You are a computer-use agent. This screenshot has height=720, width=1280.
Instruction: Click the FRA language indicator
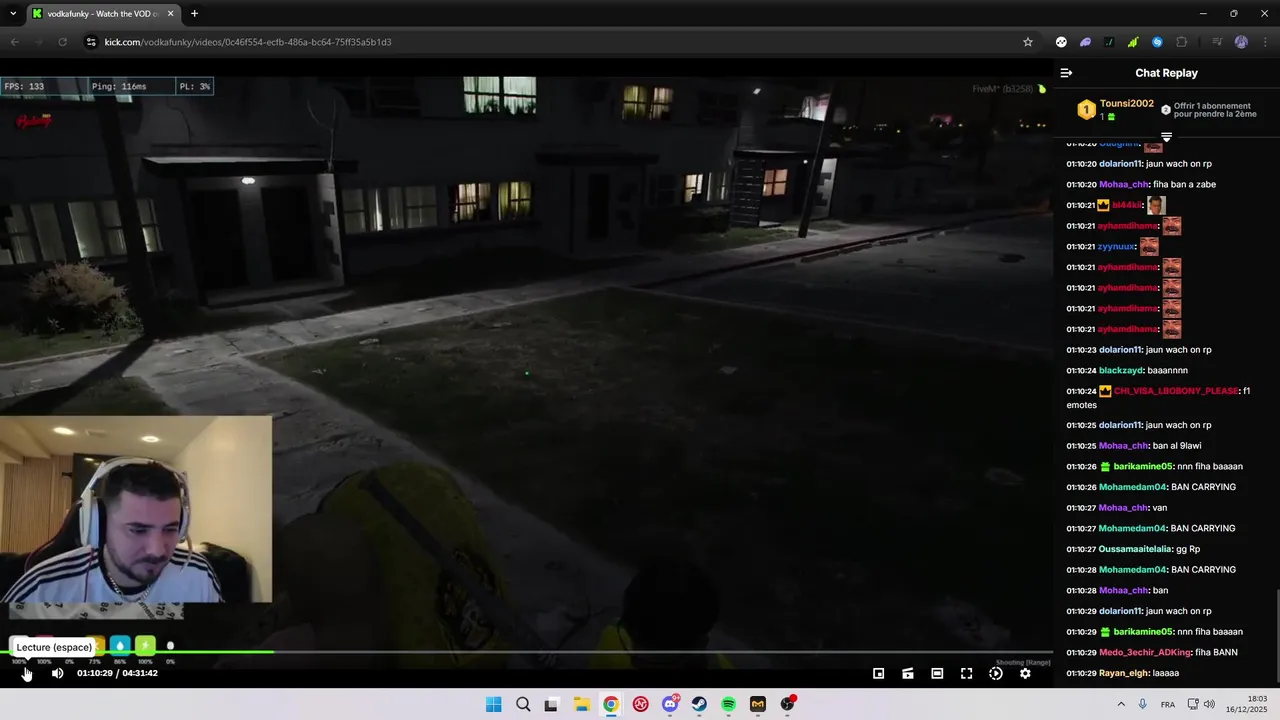tap(1167, 704)
